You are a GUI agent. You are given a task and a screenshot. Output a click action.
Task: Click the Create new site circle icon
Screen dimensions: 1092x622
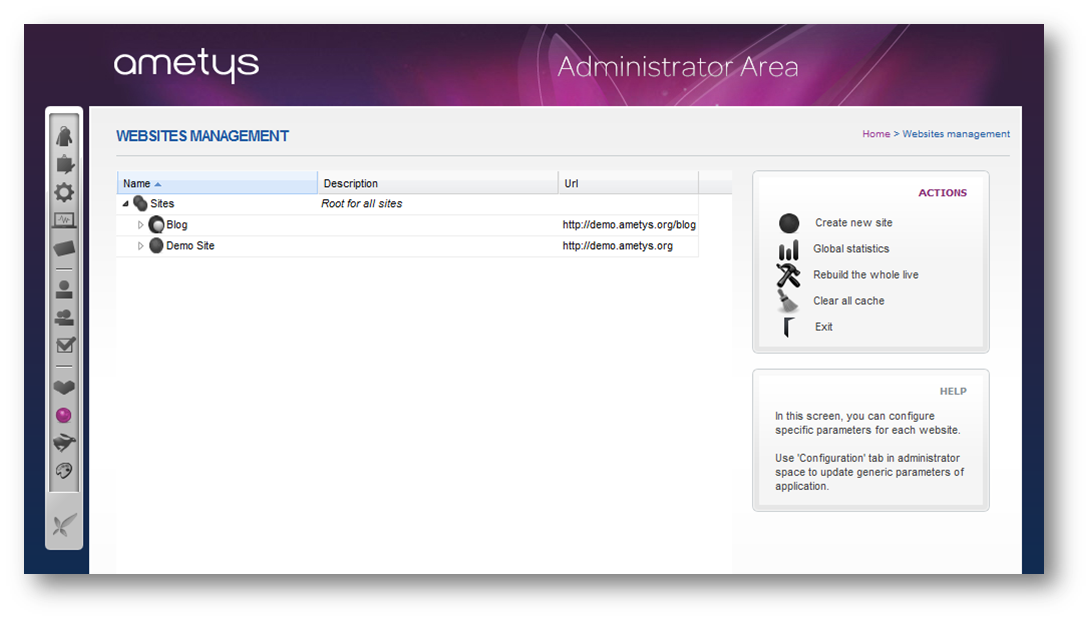coord(789,222)
